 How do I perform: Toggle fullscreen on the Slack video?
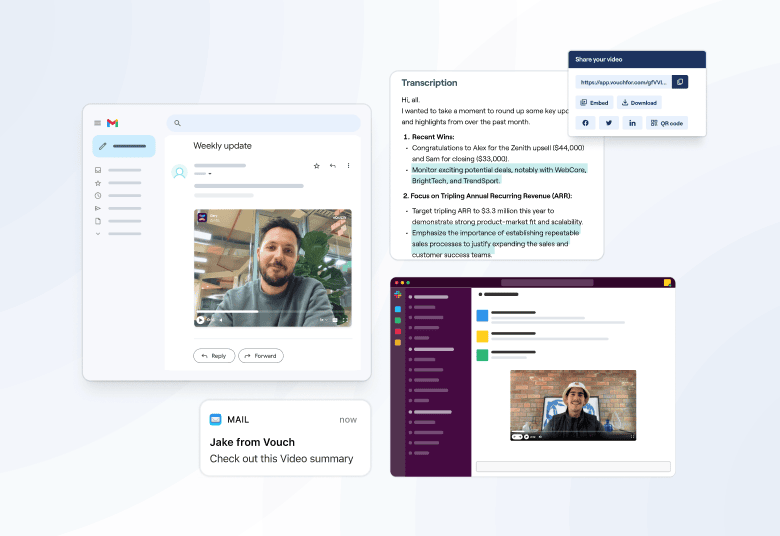point(632,436)
